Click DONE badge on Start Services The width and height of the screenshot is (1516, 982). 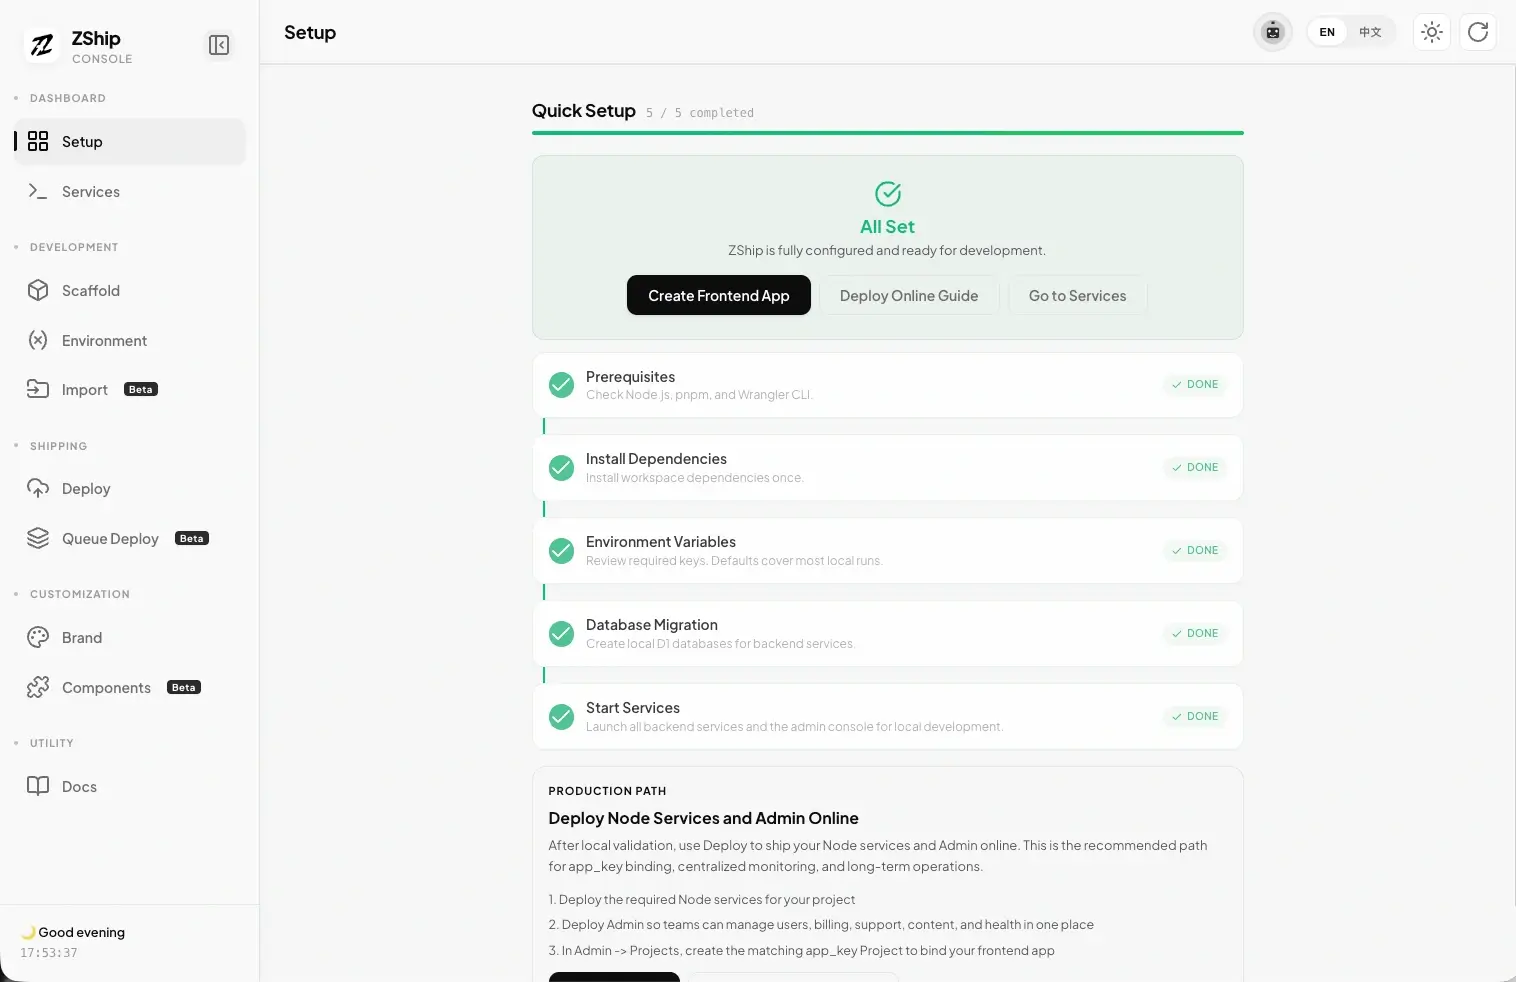(1195, 716)
